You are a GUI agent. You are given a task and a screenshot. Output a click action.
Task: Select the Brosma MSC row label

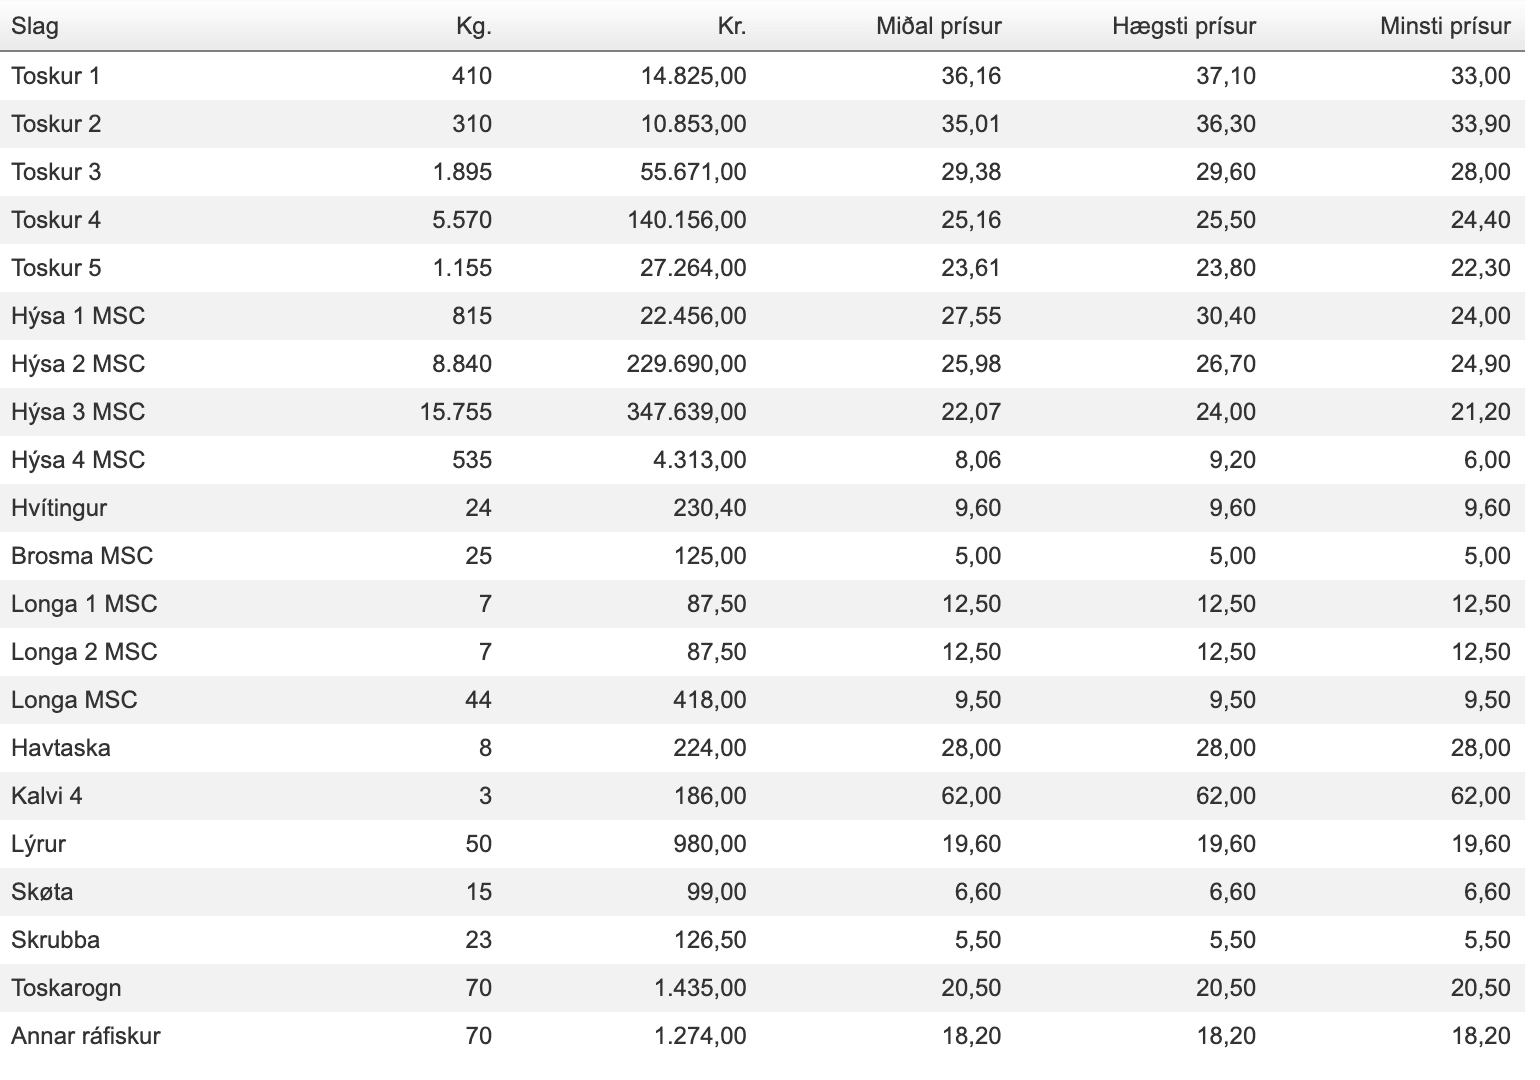point(82,556)
